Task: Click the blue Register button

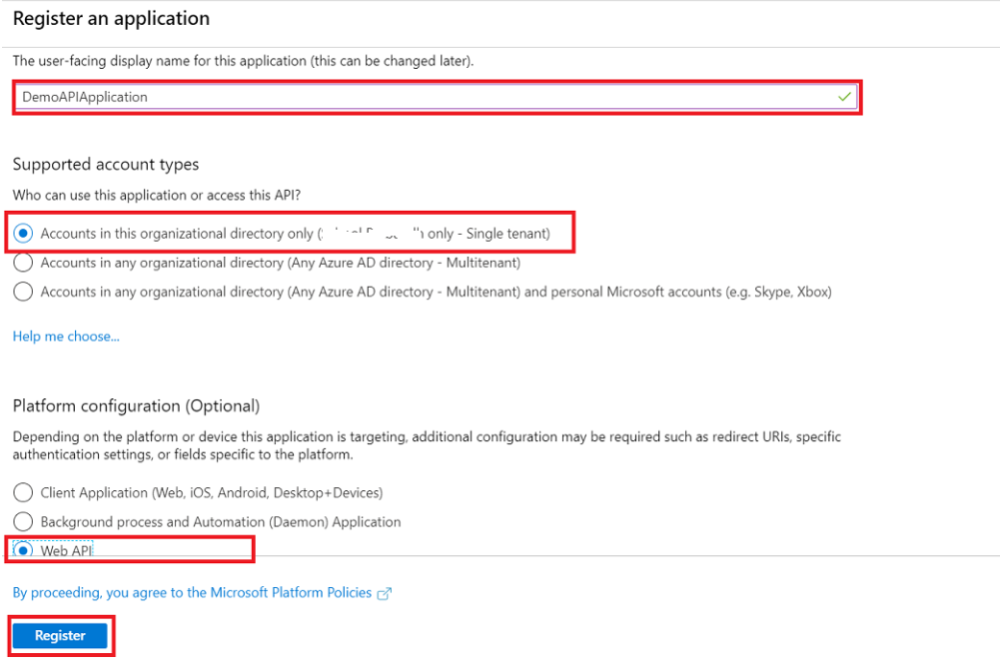Action: pyautogui.click(x=60, y=635)
